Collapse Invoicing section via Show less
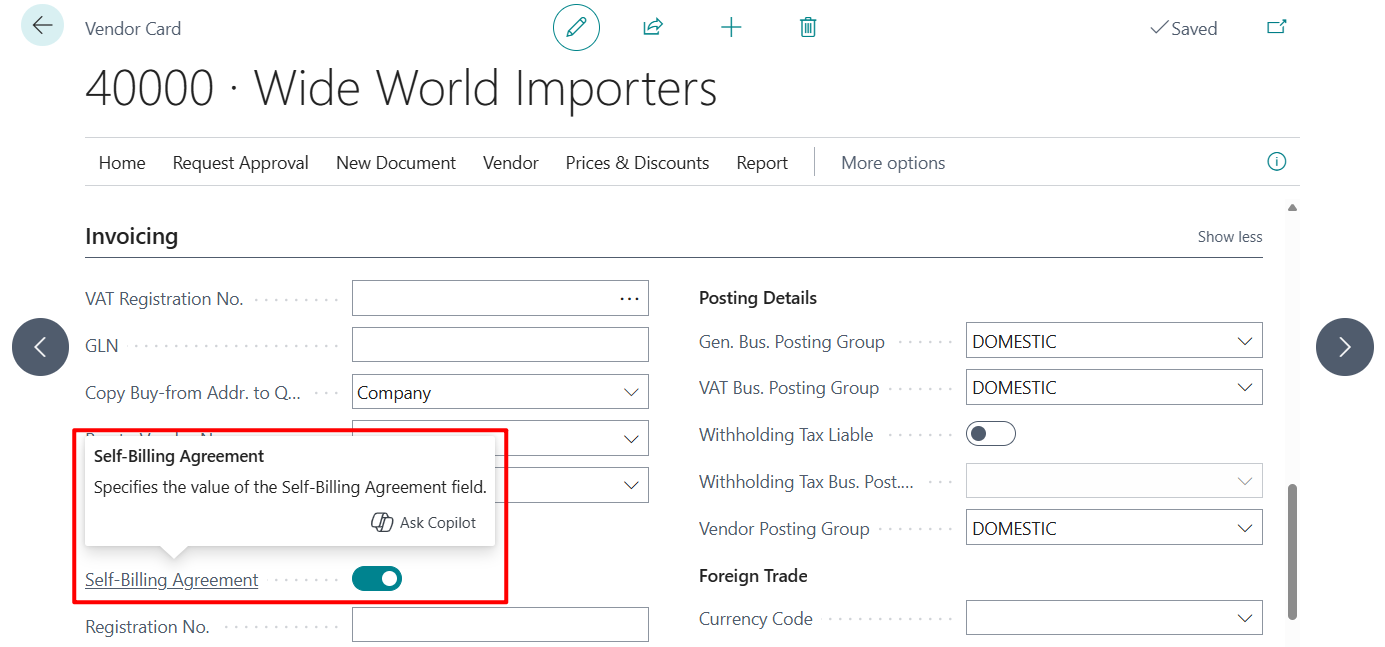This screenshot has width=1385, height=647. (x=1229, y=236)
